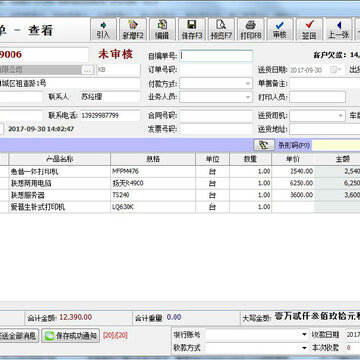360x360 pixels.
Task: Click the 产品名称 column header
Action: pyautogui.click(x=60, y=159)
